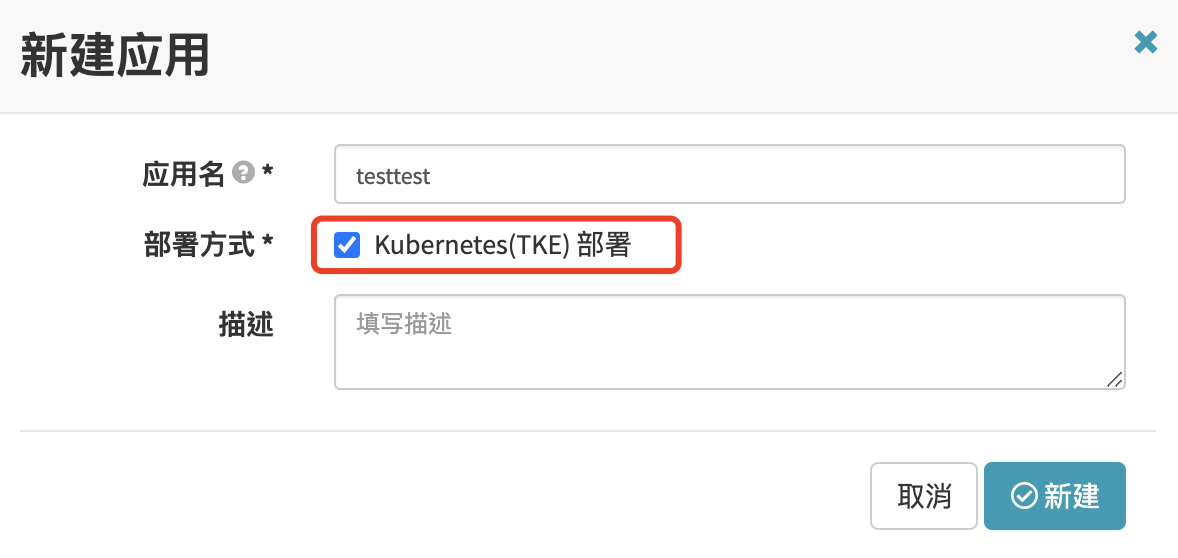The width and height of the screenshot is (1178, 558).
Task: Click the 填写描述 placeholder text
Action: [x=404, y=324]
